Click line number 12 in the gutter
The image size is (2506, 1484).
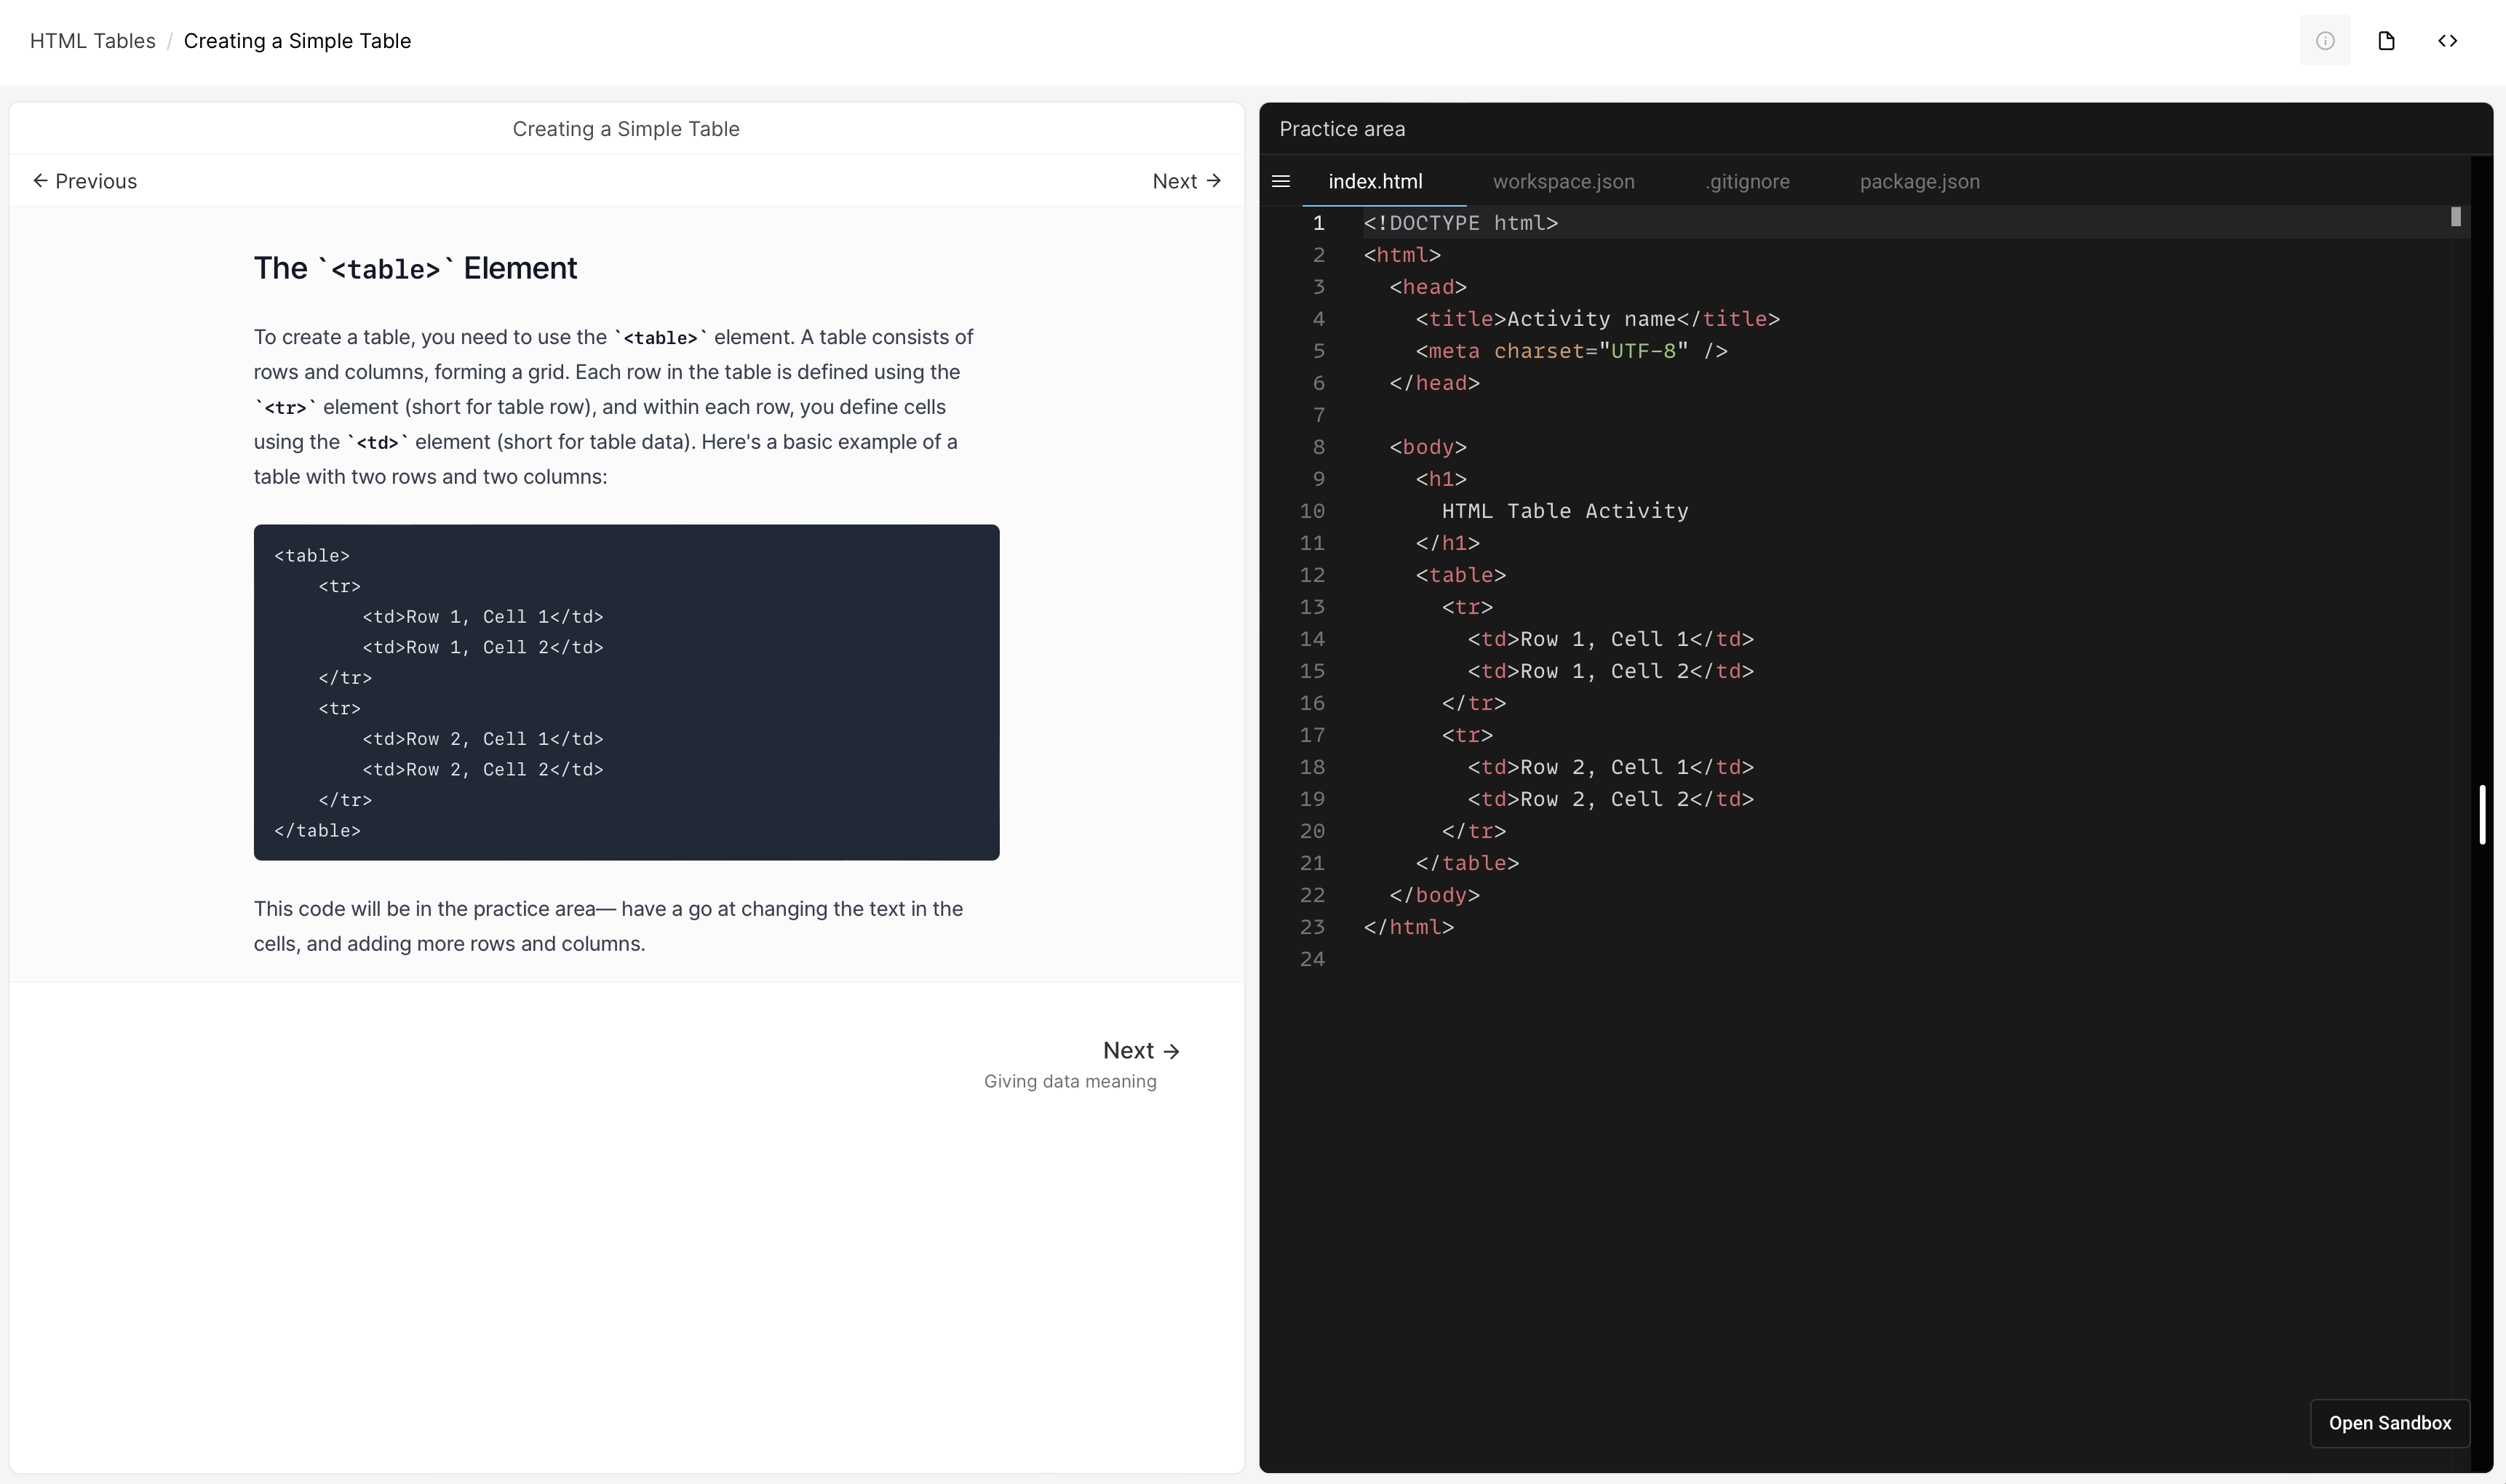(1312, 575)
